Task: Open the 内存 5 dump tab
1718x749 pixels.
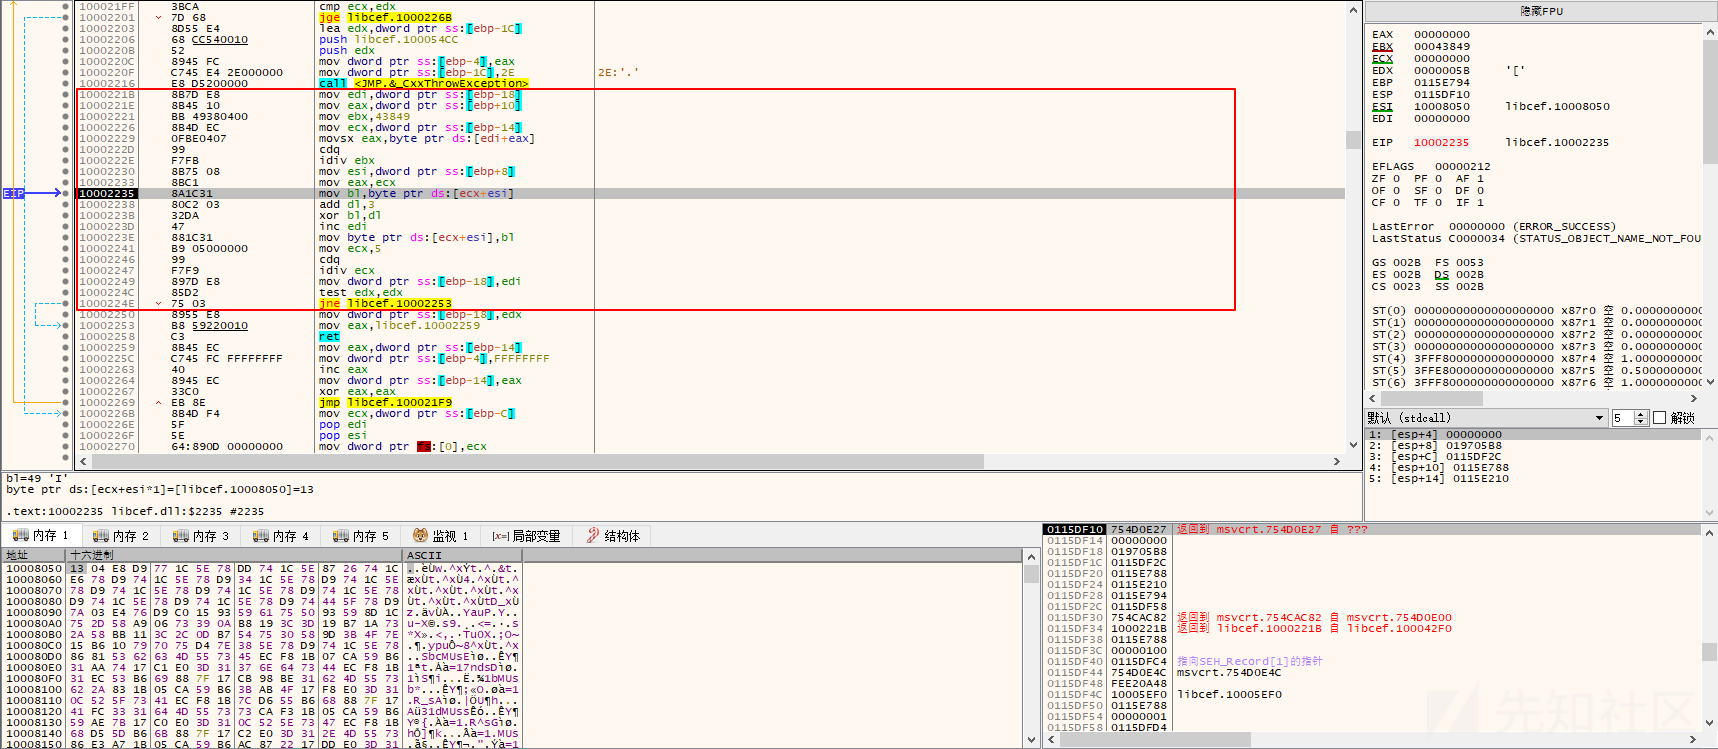Action: (360, 536)
